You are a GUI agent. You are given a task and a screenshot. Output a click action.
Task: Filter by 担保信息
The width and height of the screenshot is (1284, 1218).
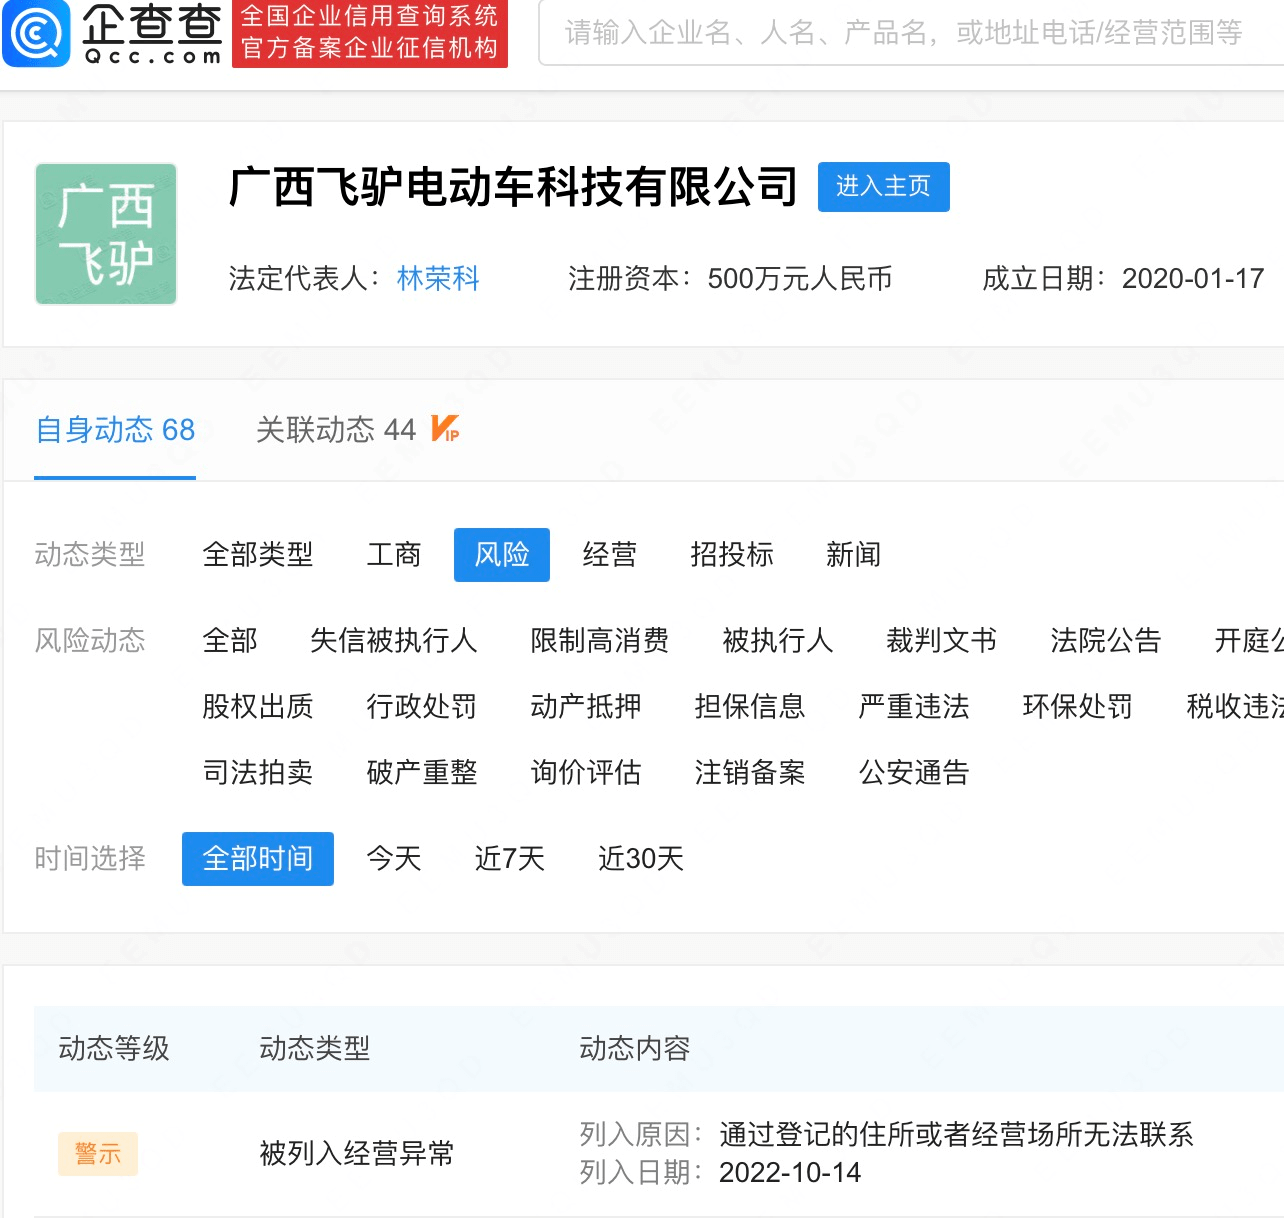[750, 706]
